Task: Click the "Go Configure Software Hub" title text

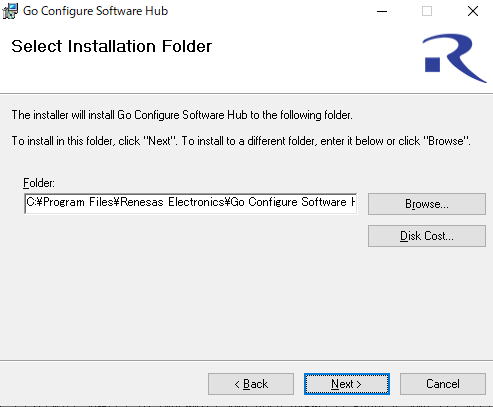Action: click(95, 11)
